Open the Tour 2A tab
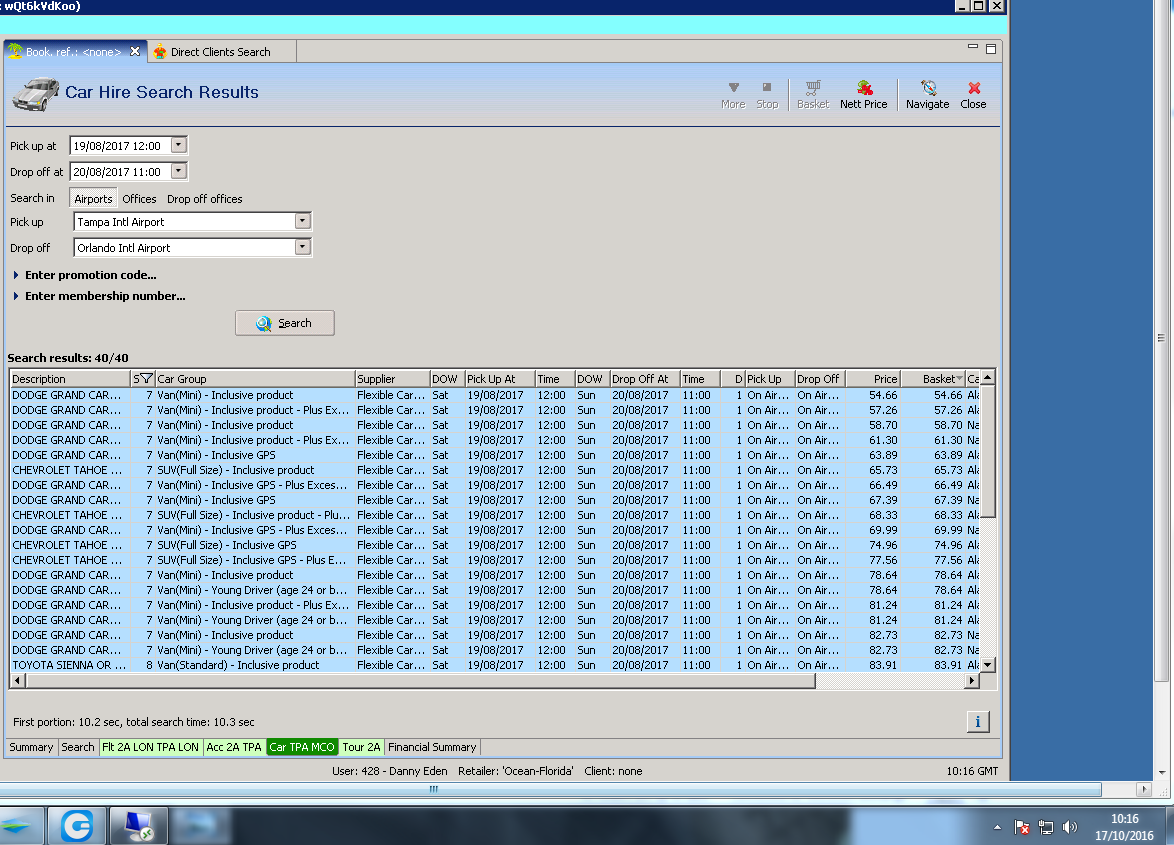Viewport: 1174px width, 845px height. (x=362, y=747)
